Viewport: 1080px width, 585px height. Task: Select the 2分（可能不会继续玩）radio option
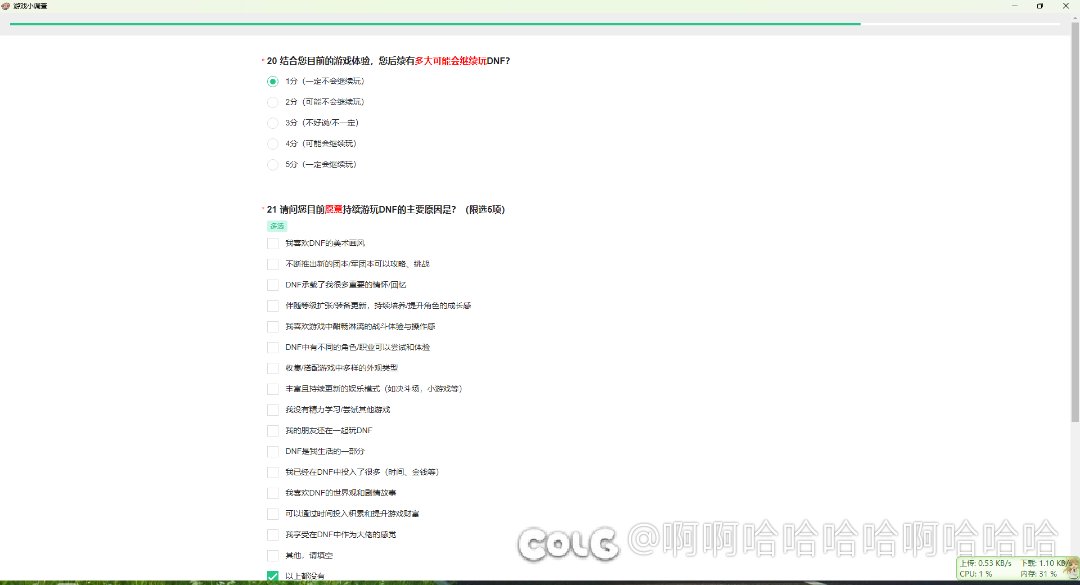273,102
